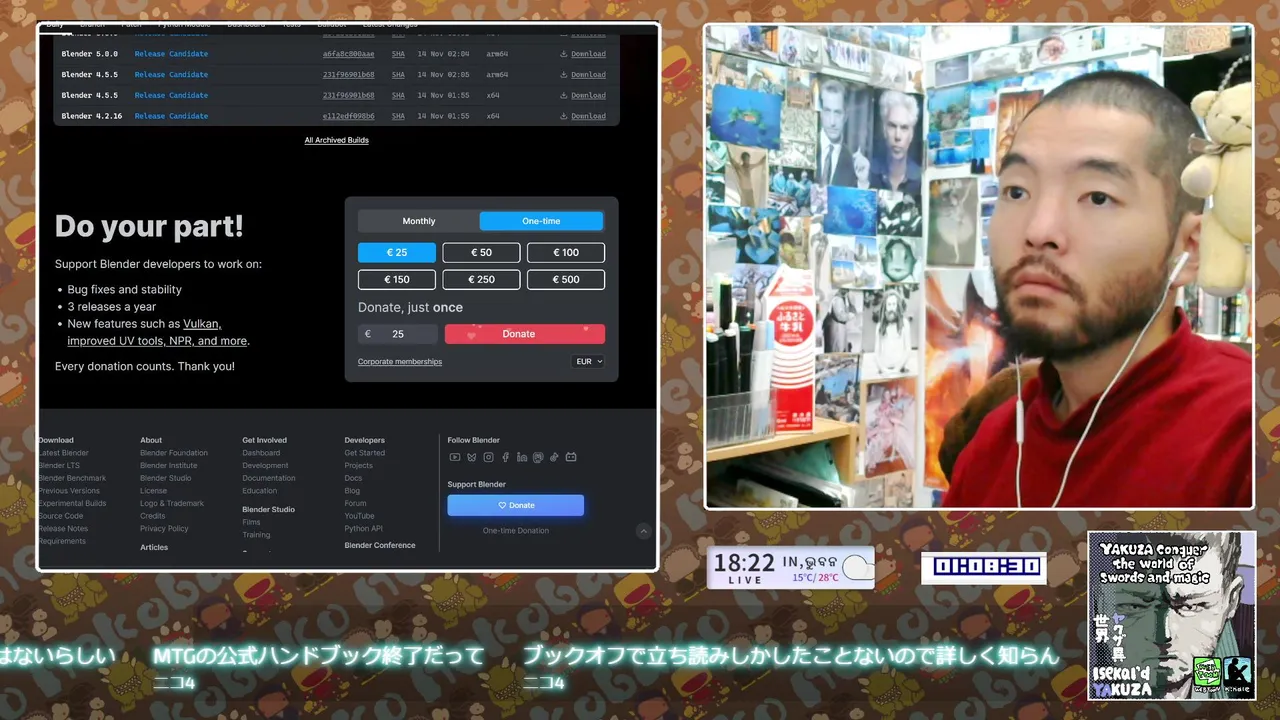
Task: Choose the € 25 donation amount
Action: 397,252
